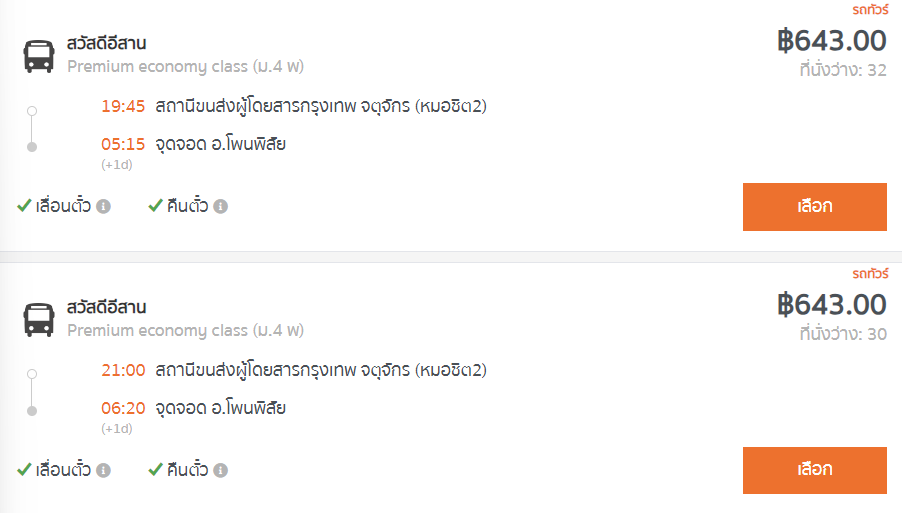Screen dimensions: 902x513
Task: Click the 06:20 arrival time
Action: coord(123,408)
